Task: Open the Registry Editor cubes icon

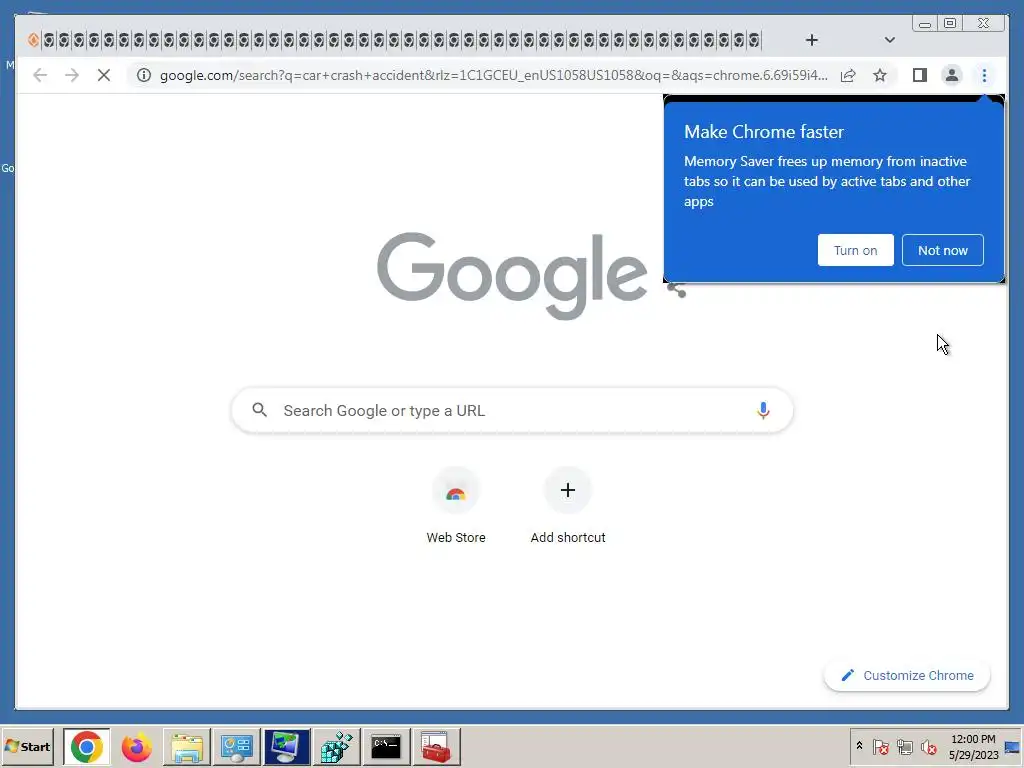Action: [336, 746]
